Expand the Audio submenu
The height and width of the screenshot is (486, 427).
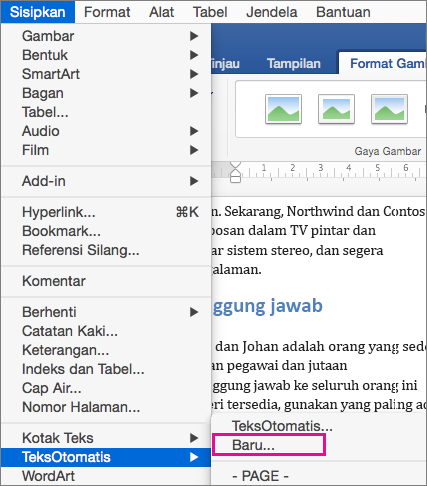click(x=106, y=131)
